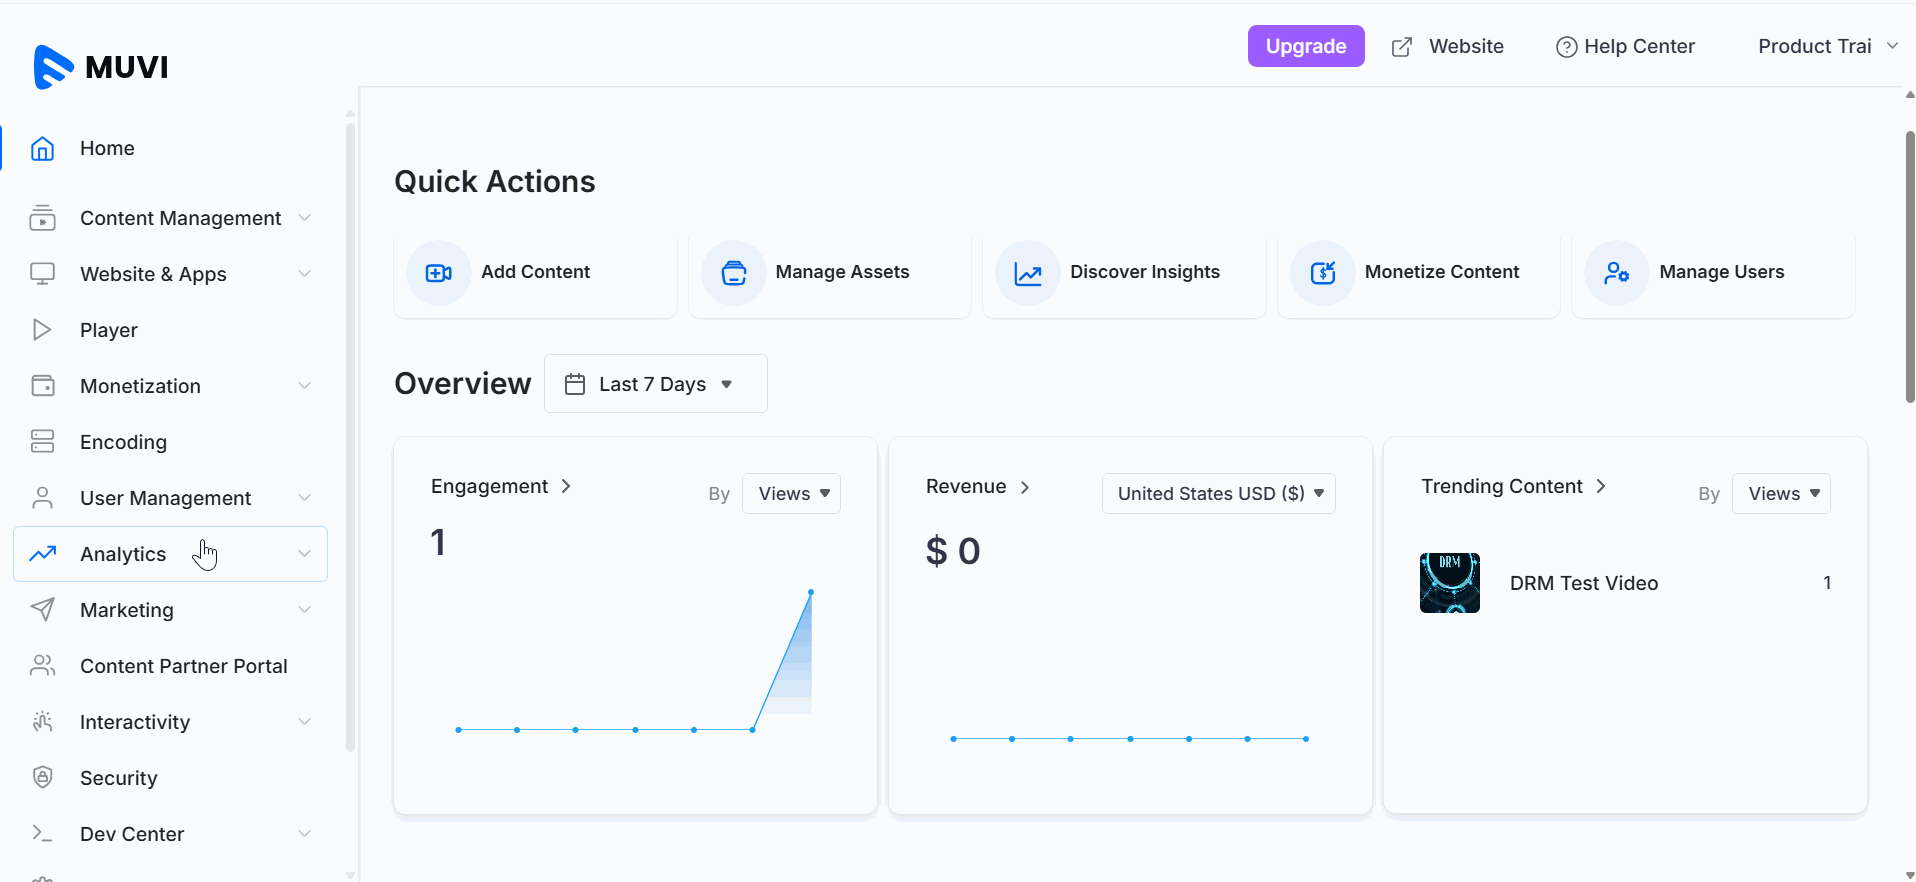Click the Upgrade button
Image resolution: width=1916 pixels, height=882 pixels.
coord(1305,47)
